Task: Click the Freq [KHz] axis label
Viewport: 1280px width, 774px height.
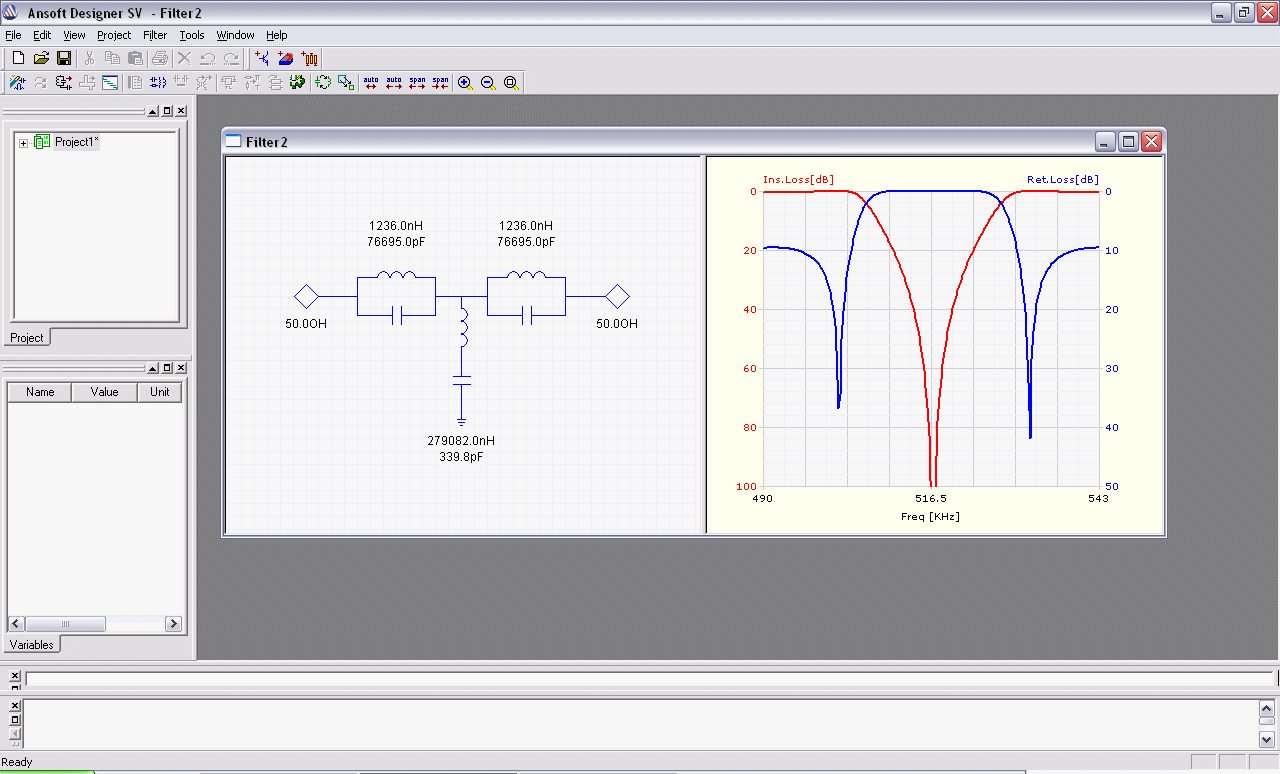Action: 931,517
